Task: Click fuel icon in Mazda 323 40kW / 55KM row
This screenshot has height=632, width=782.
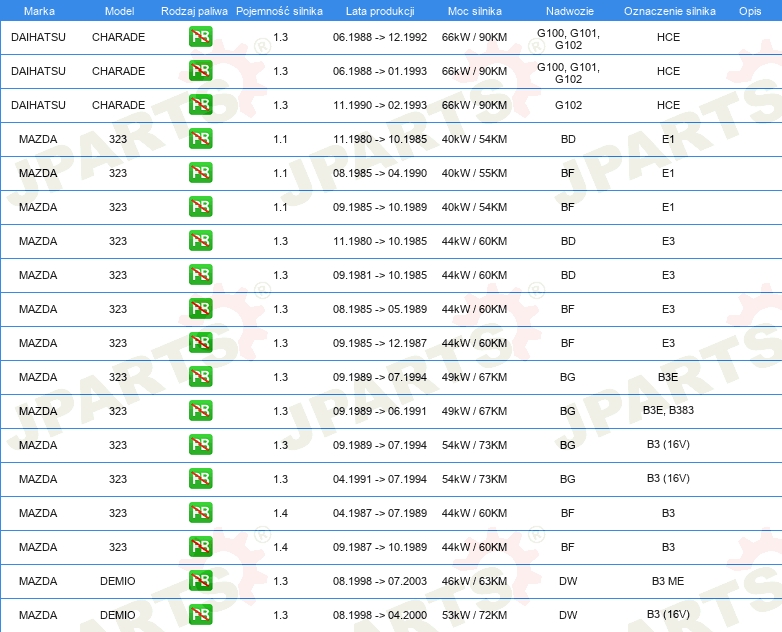Action: [200, 173]
